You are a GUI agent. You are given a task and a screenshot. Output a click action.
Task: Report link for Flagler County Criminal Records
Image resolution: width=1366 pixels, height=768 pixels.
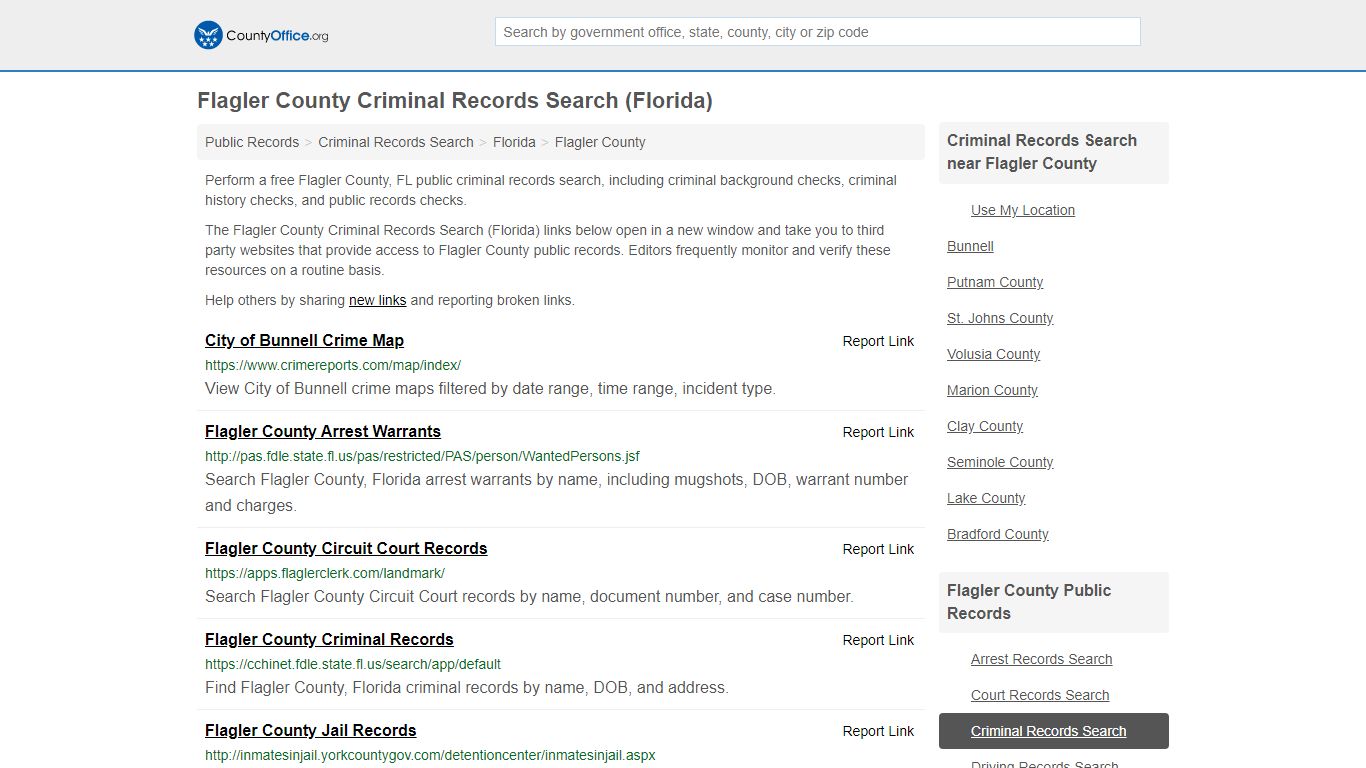(878, 640)
